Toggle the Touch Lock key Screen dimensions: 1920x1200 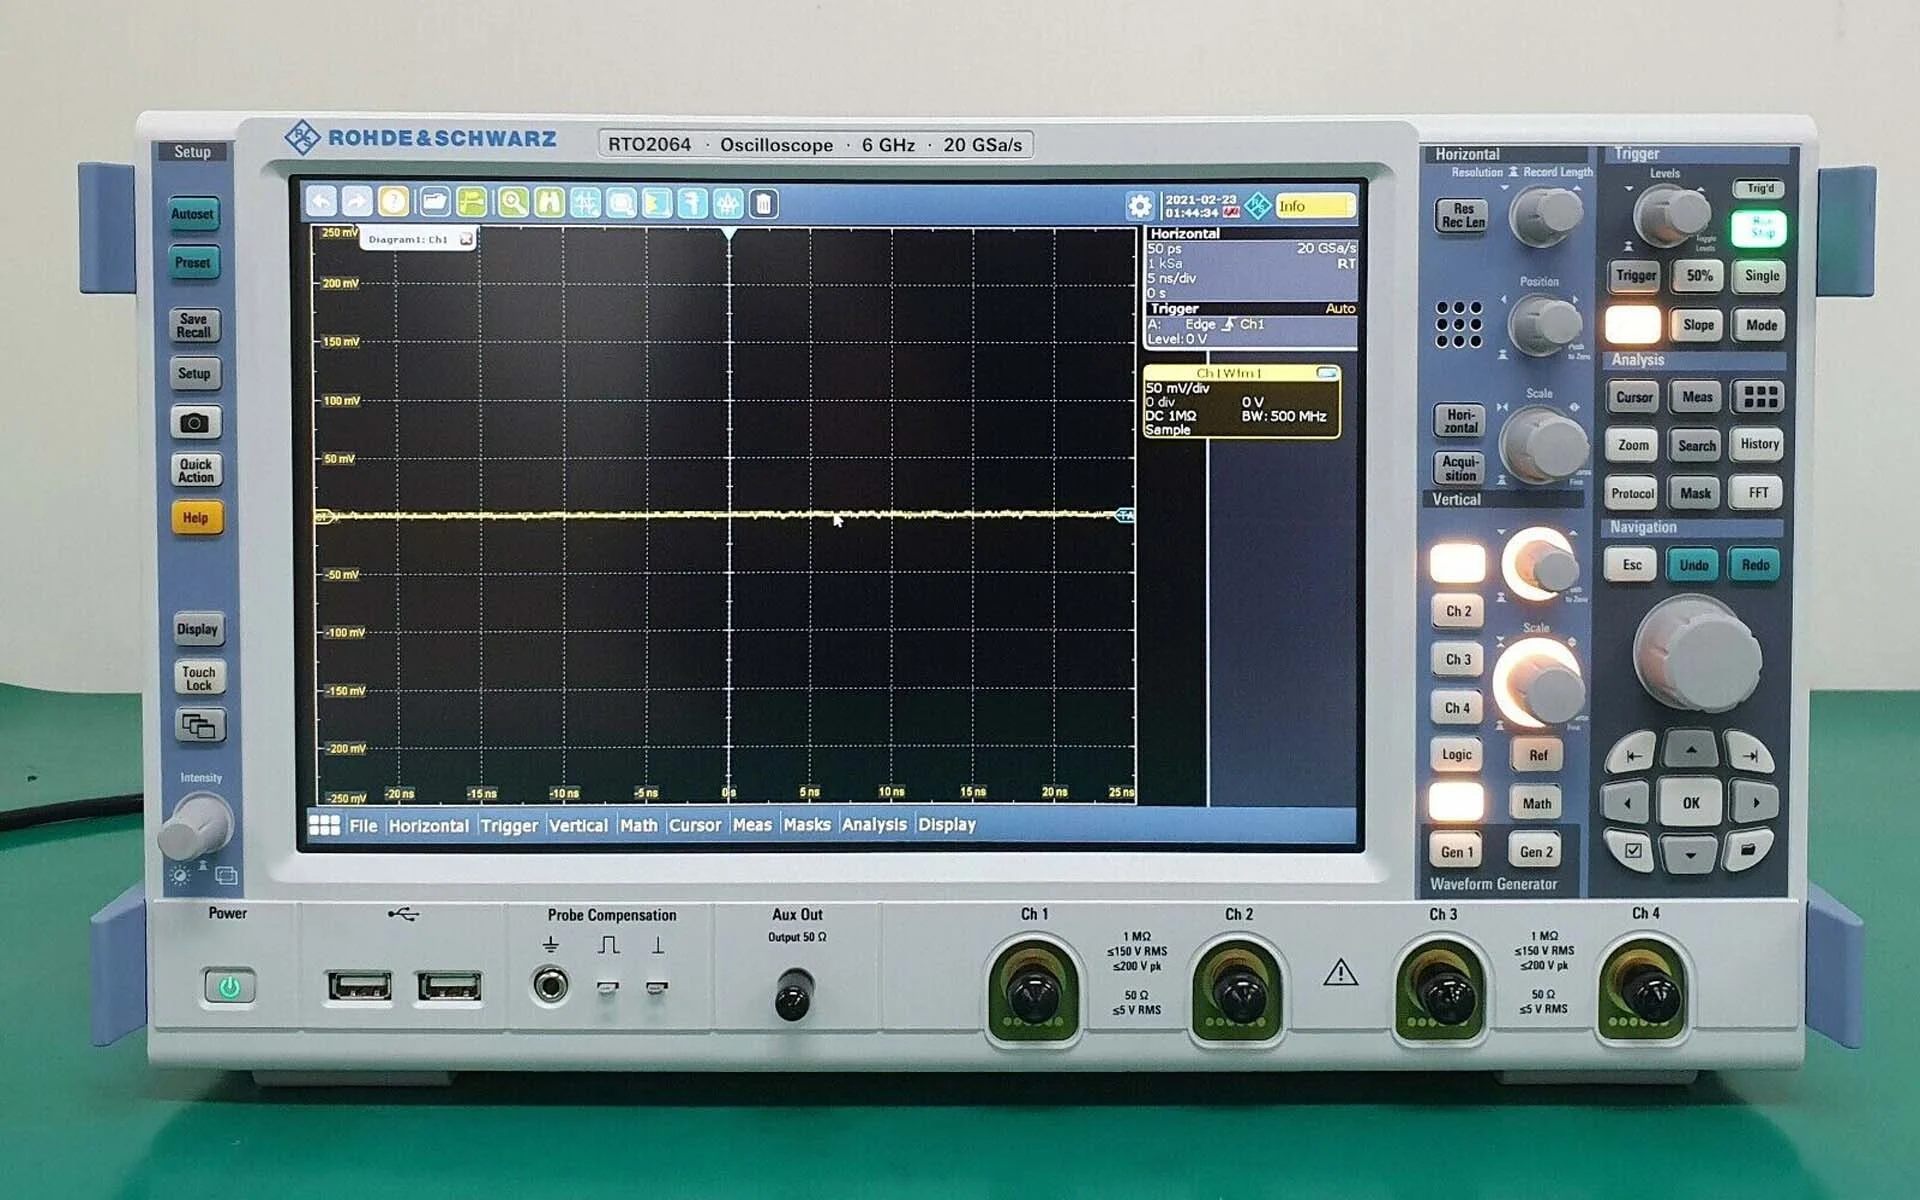coord(198,677)
